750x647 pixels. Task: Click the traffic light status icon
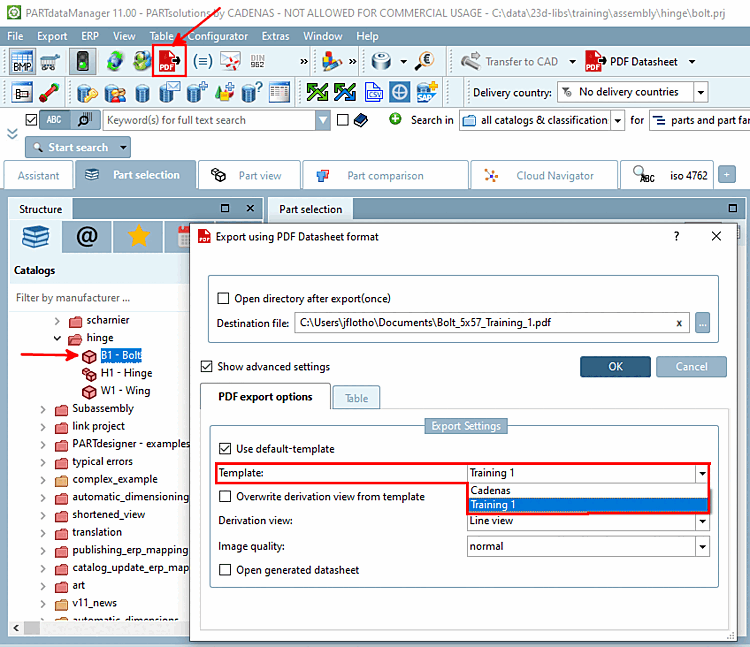tap(82, 62)
